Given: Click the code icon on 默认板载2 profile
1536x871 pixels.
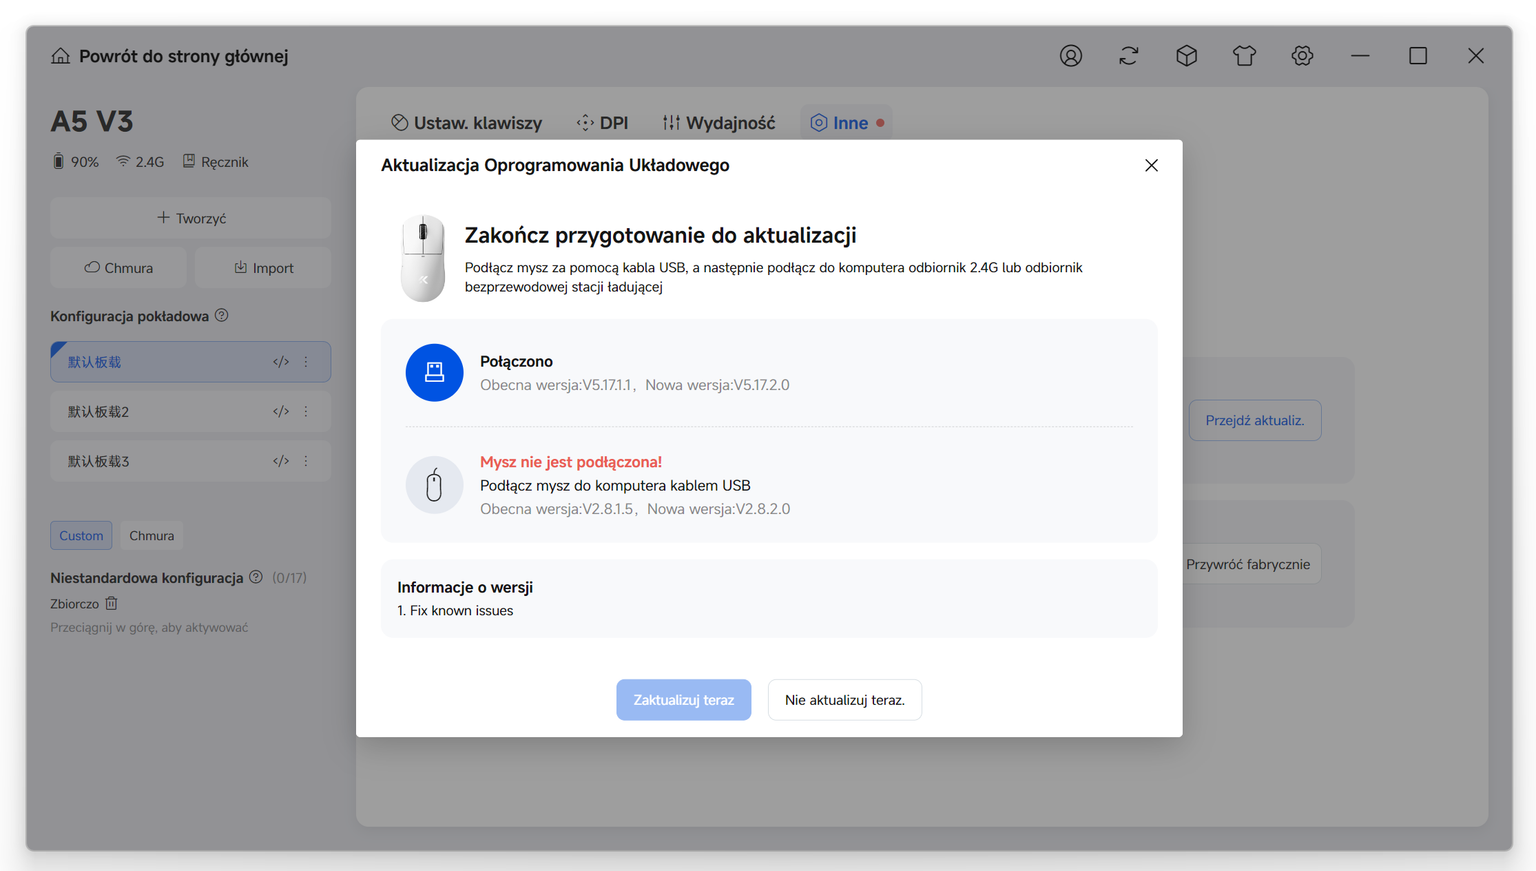Looking at the screenshot, I should [x=281, y=411].
